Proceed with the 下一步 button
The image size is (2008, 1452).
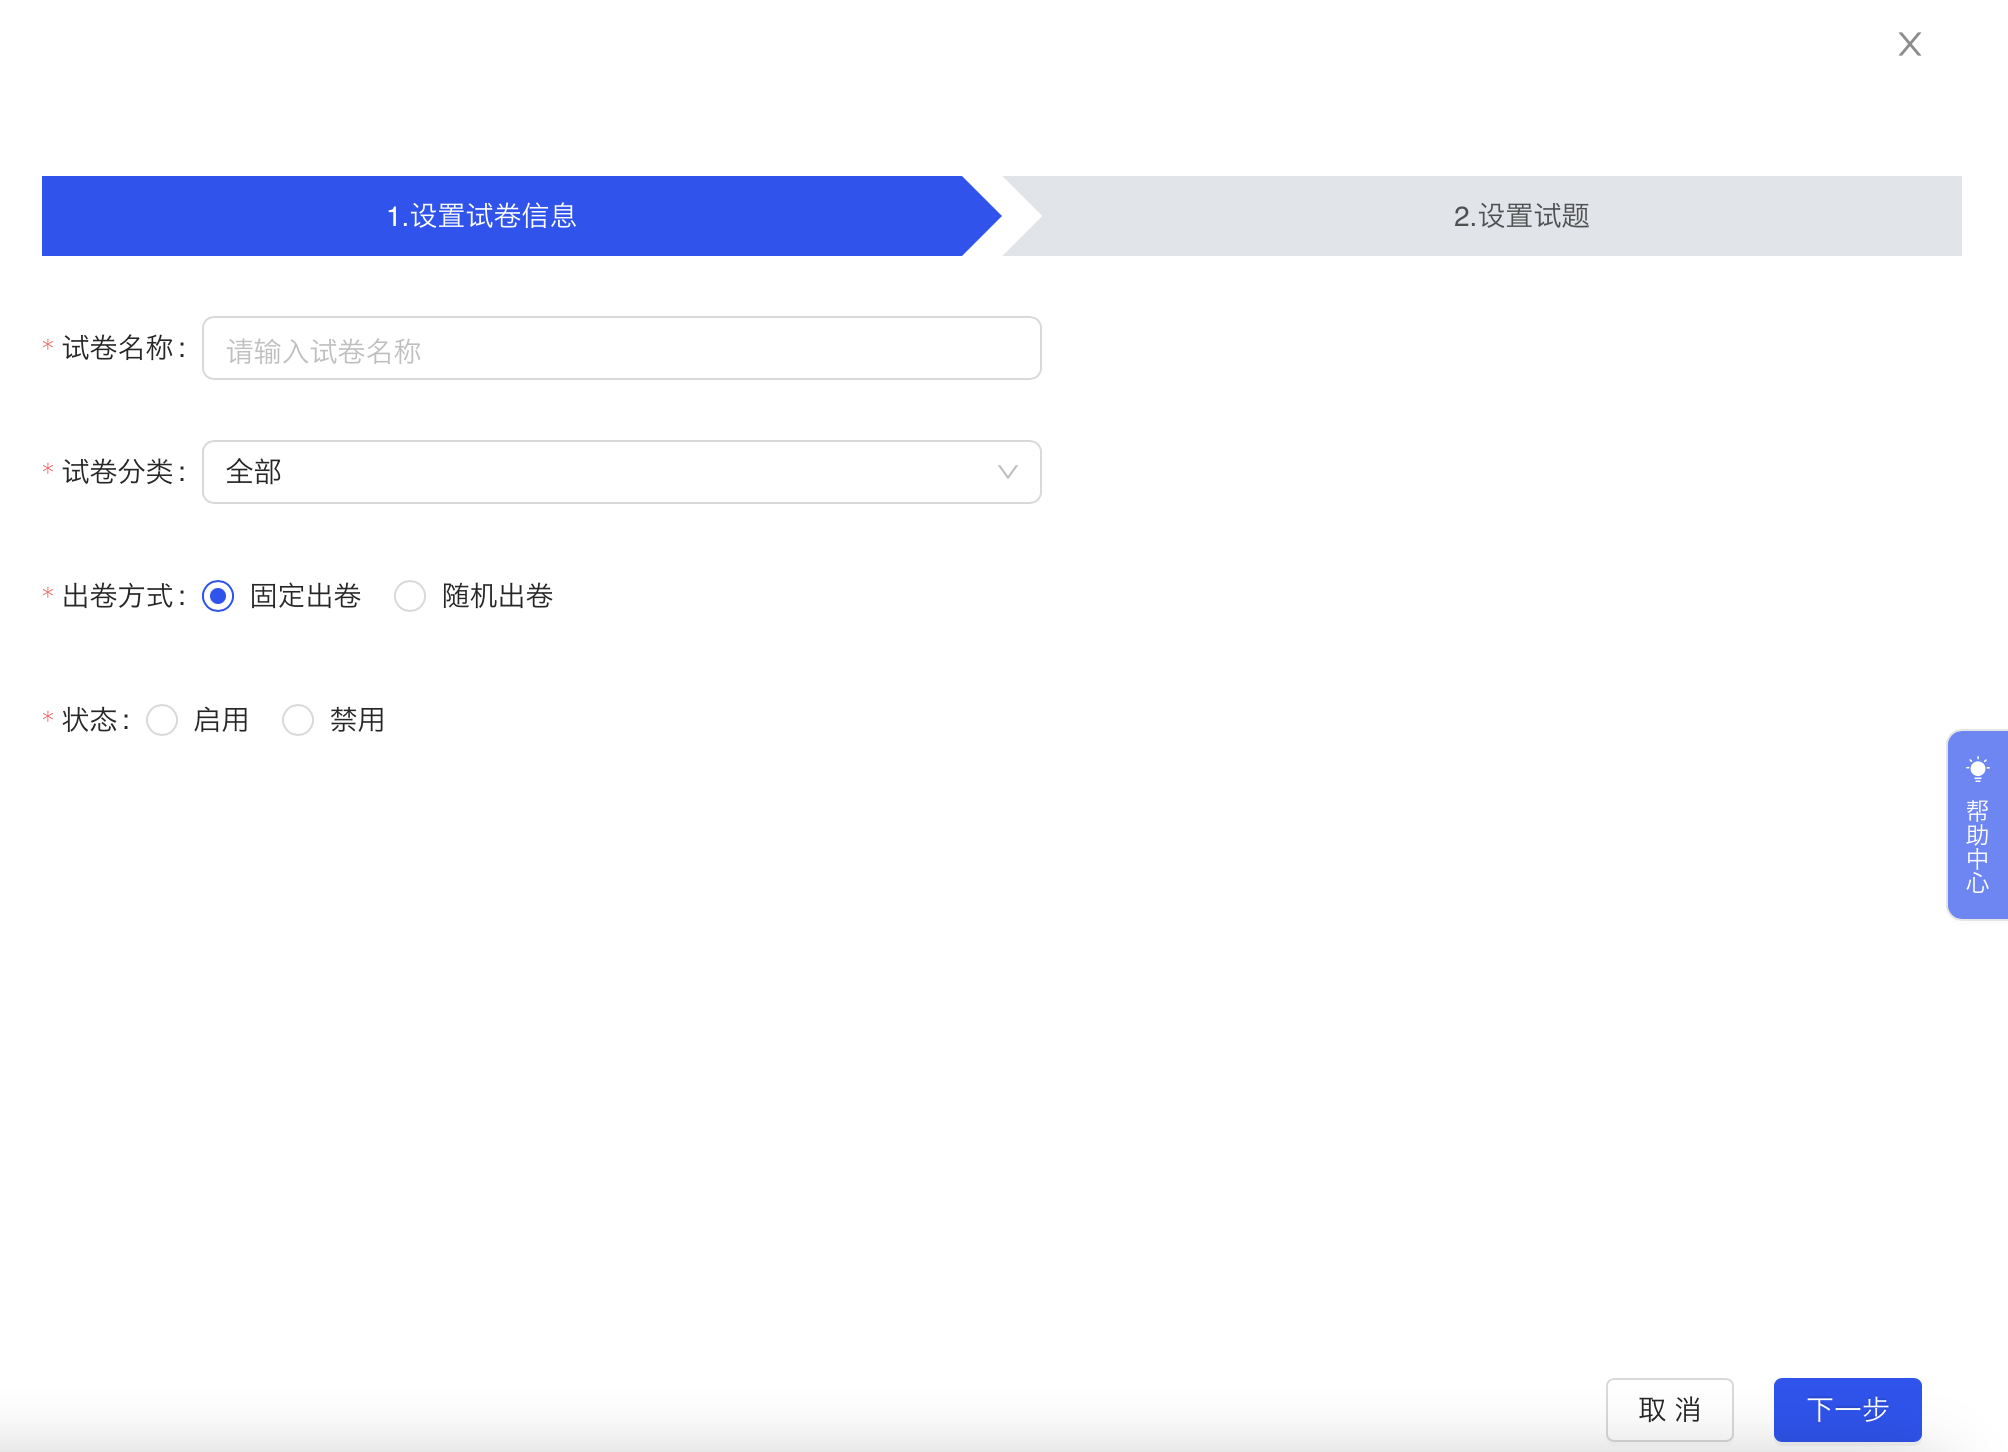pyautogui.click(x=1847, y=1410)
